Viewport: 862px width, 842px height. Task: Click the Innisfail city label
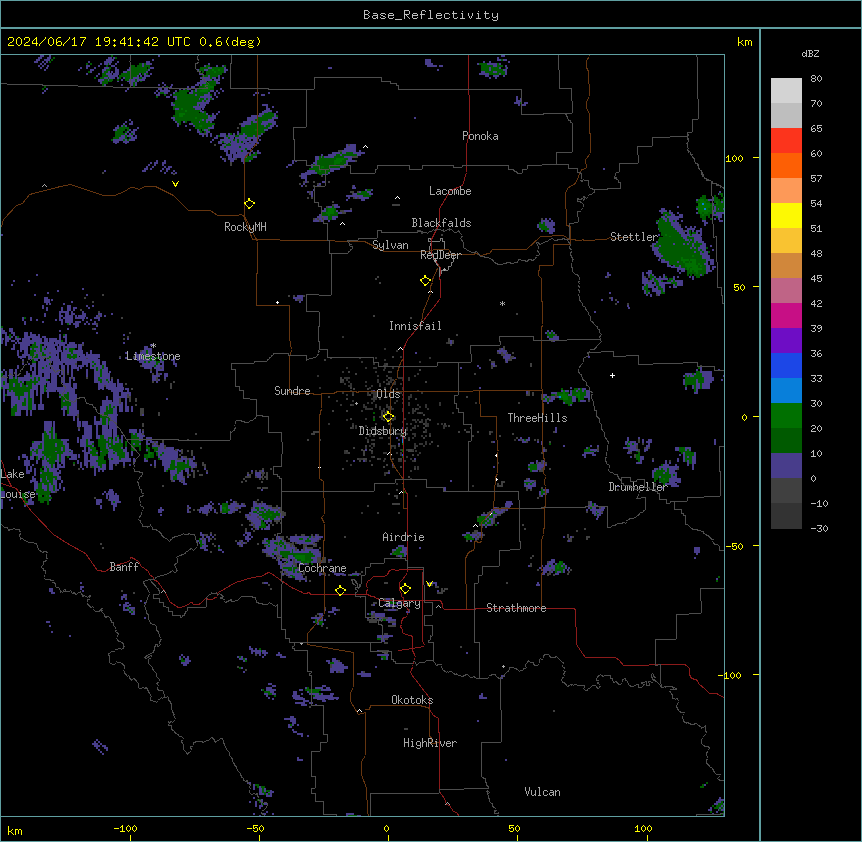coord(415,326)
